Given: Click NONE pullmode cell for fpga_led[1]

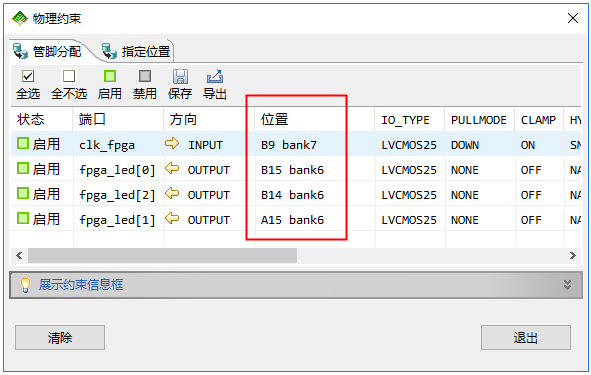Looking at the screenshot, I should pos(480,219).
